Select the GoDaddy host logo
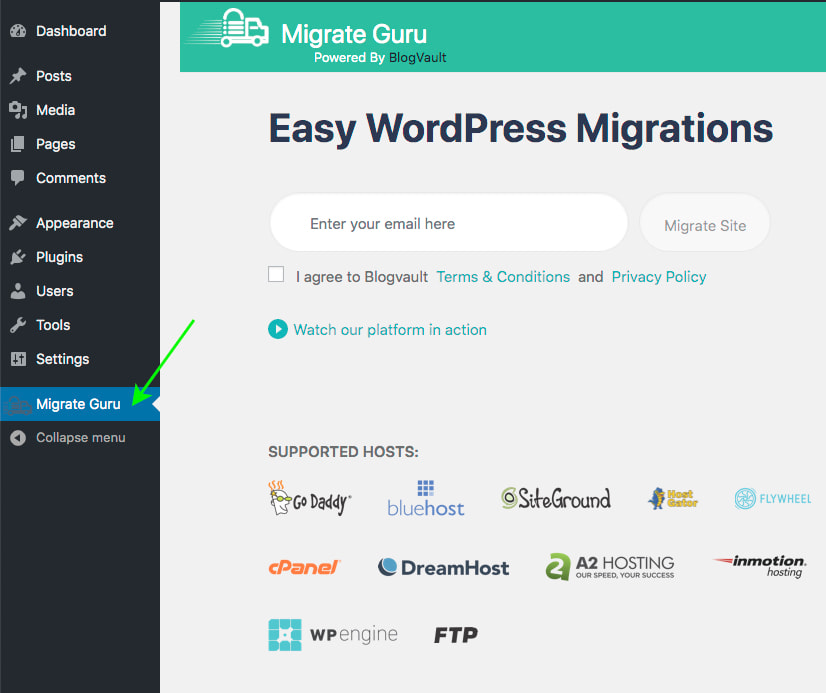Screen dimensions: 826x693 (x=310, y=499)
